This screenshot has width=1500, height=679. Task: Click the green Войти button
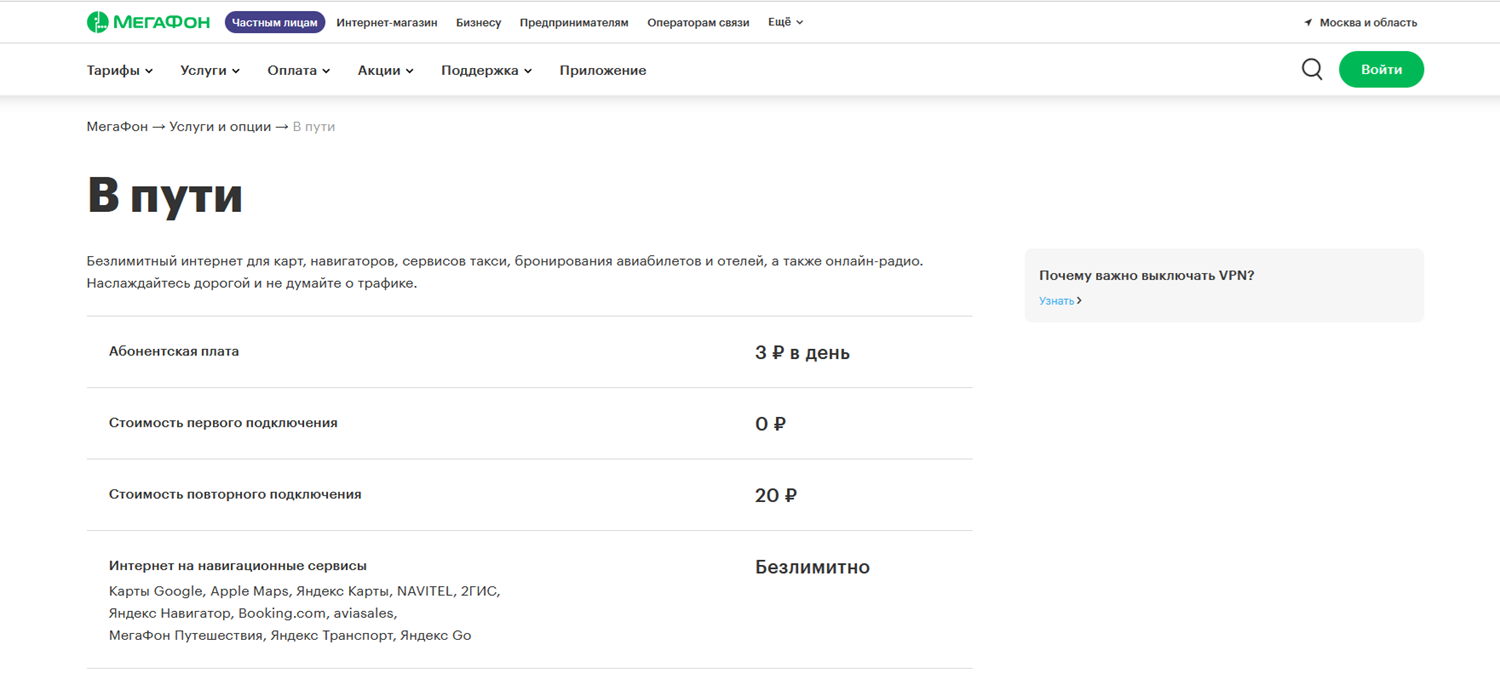pyautogui.click(x=1381, y=69)
